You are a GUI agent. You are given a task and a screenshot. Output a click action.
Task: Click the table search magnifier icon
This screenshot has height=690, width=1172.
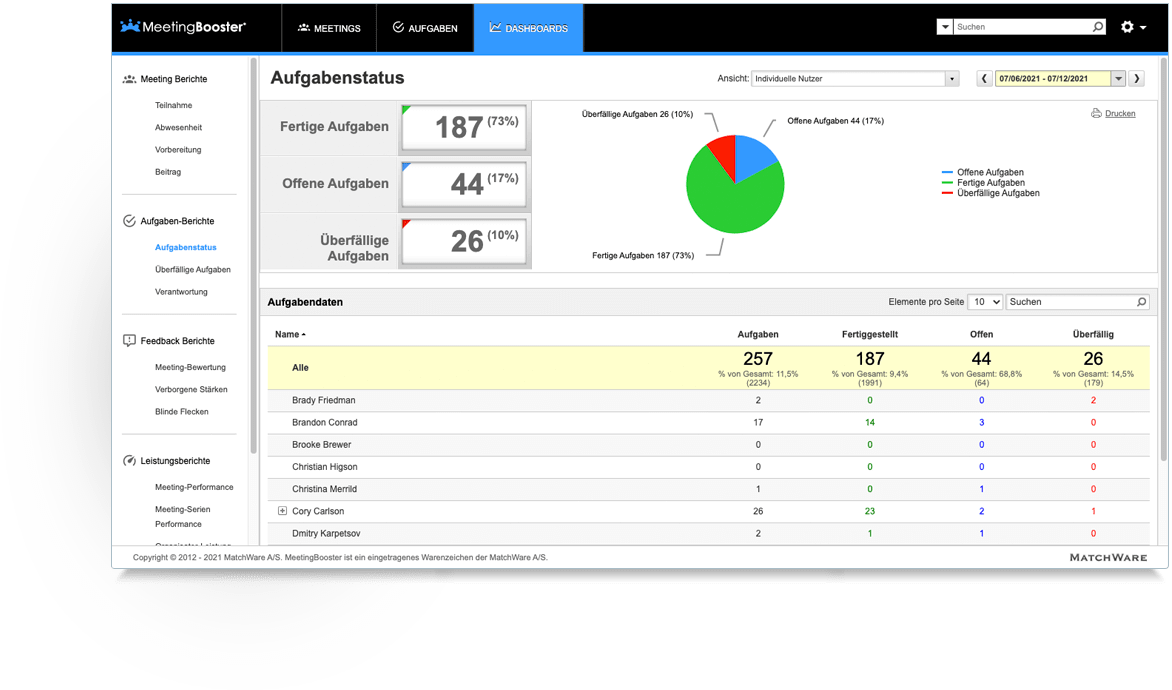(x=1141, y=302)
